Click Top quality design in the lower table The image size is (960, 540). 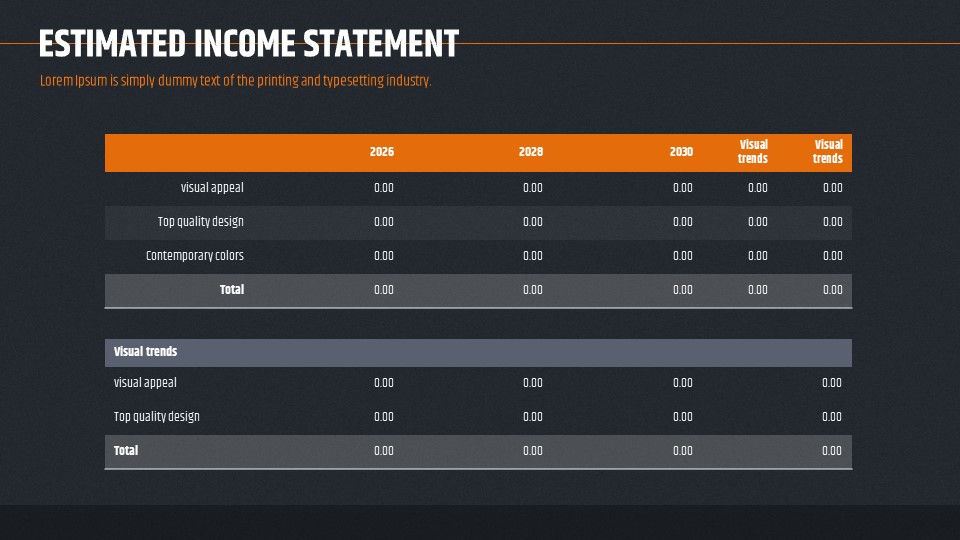click(157, 416)
